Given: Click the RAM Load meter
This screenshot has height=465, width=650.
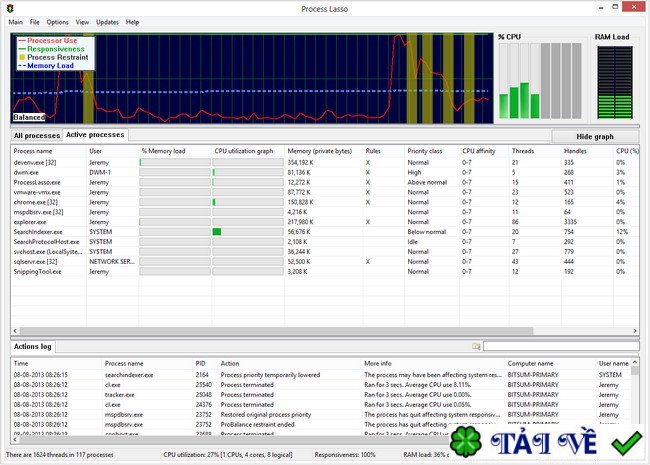Looking at the screenshot, I should [611, 83].
